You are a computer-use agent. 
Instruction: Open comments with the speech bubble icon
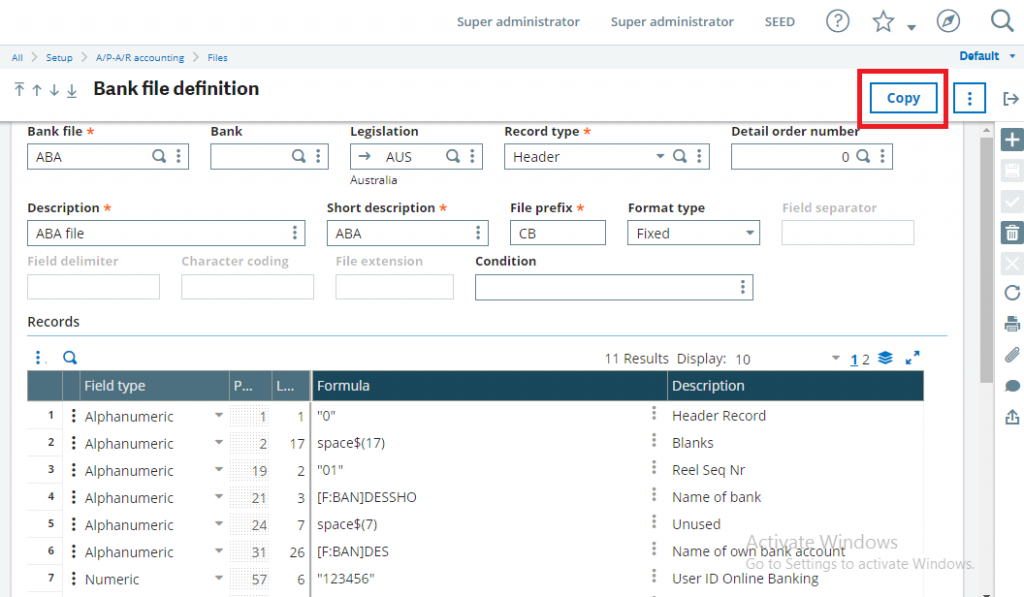pos(1011,386)
